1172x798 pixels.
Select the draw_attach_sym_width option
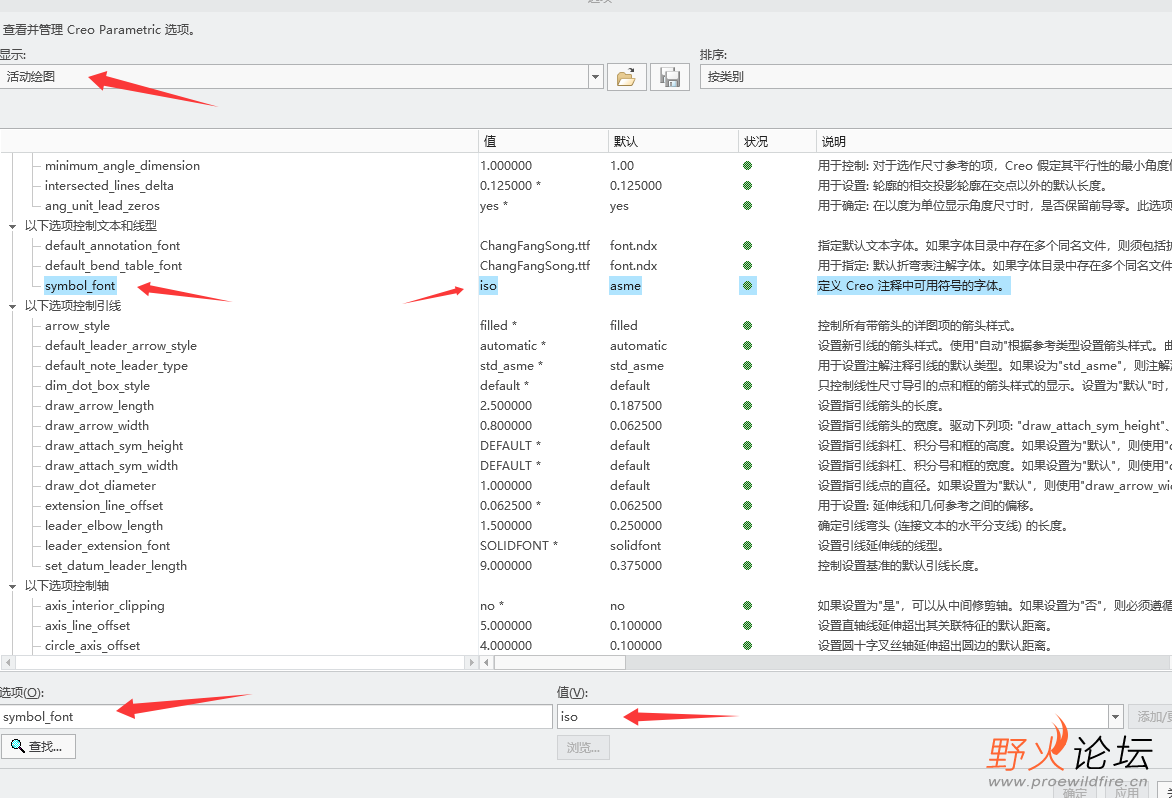pyautogui.click(x=111, y=466)
